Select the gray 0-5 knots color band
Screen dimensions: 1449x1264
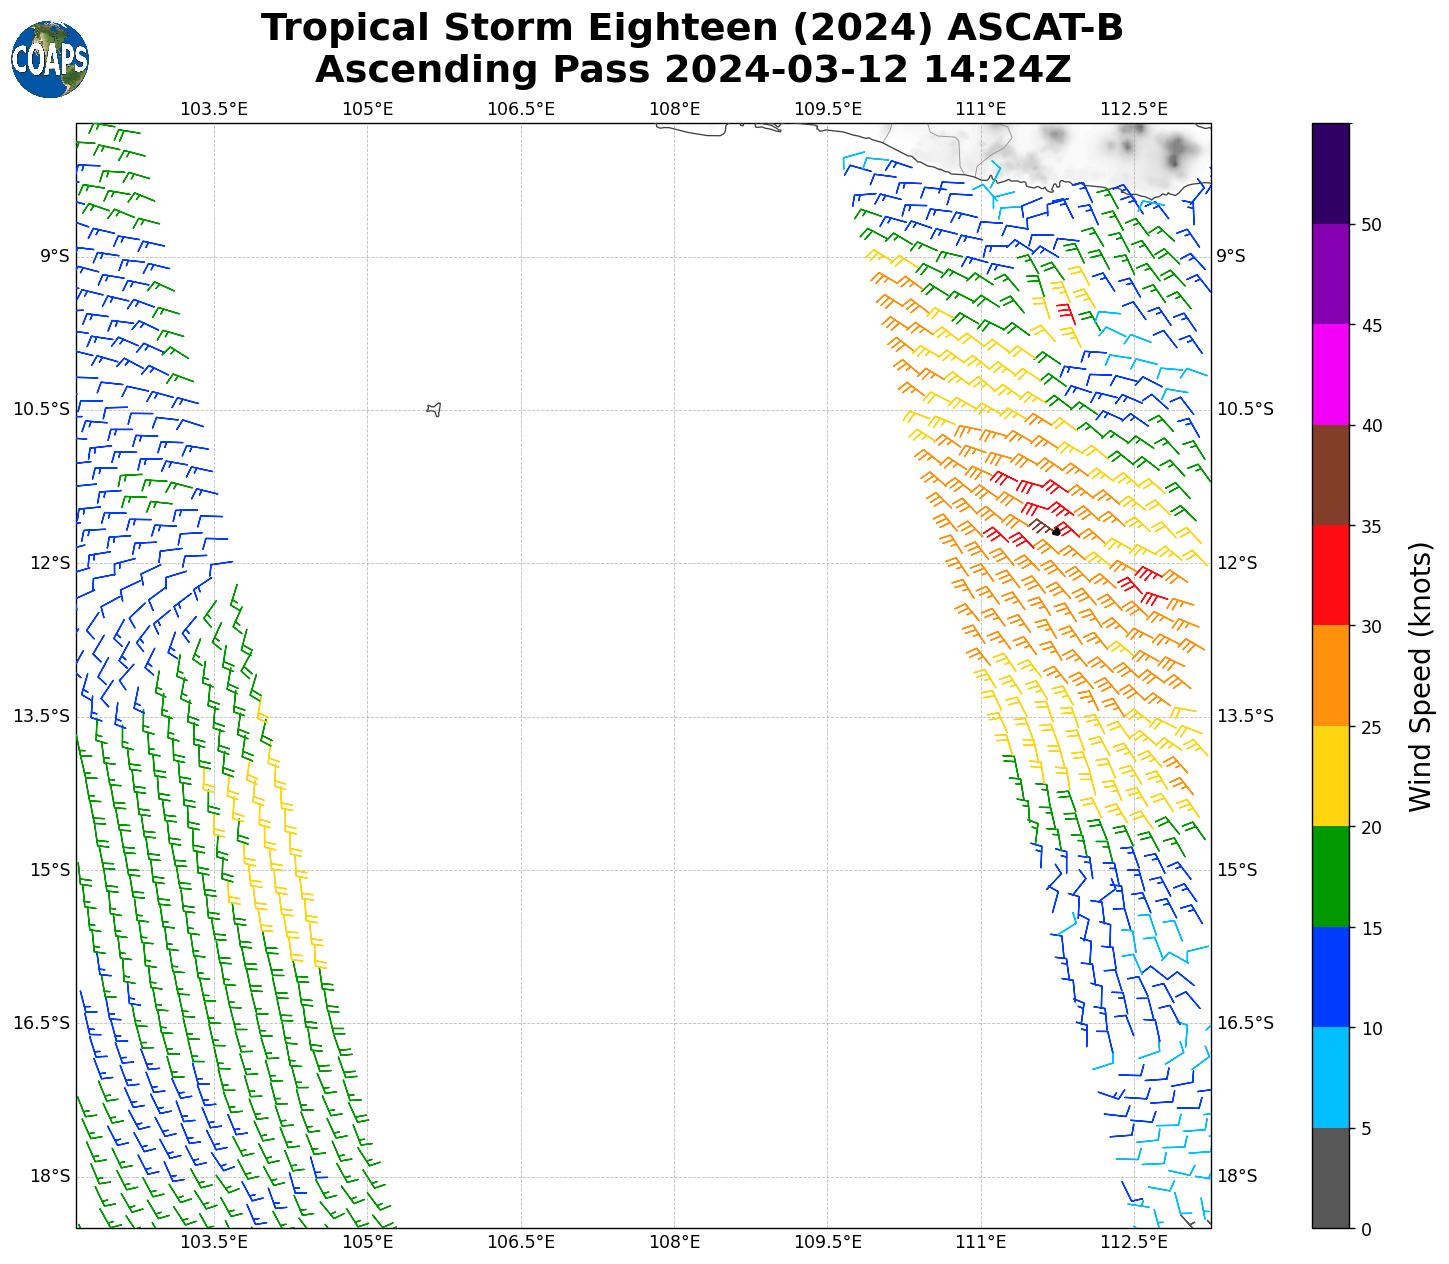pos(1330,1178)
